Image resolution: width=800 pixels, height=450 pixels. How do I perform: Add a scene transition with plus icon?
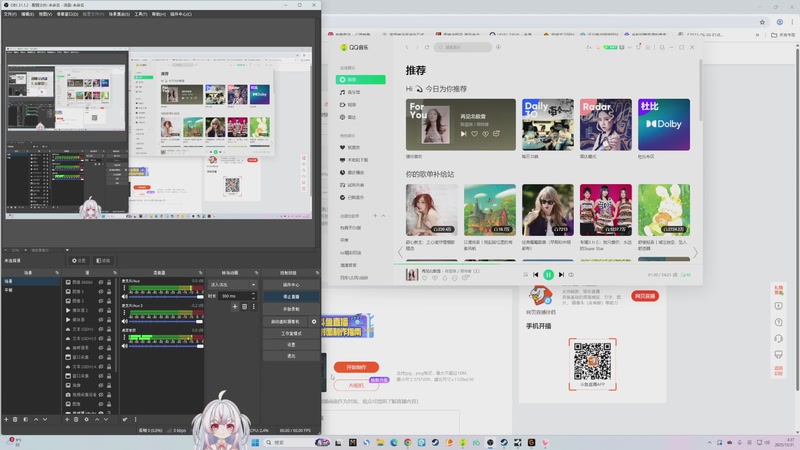(x=235, y=307)
